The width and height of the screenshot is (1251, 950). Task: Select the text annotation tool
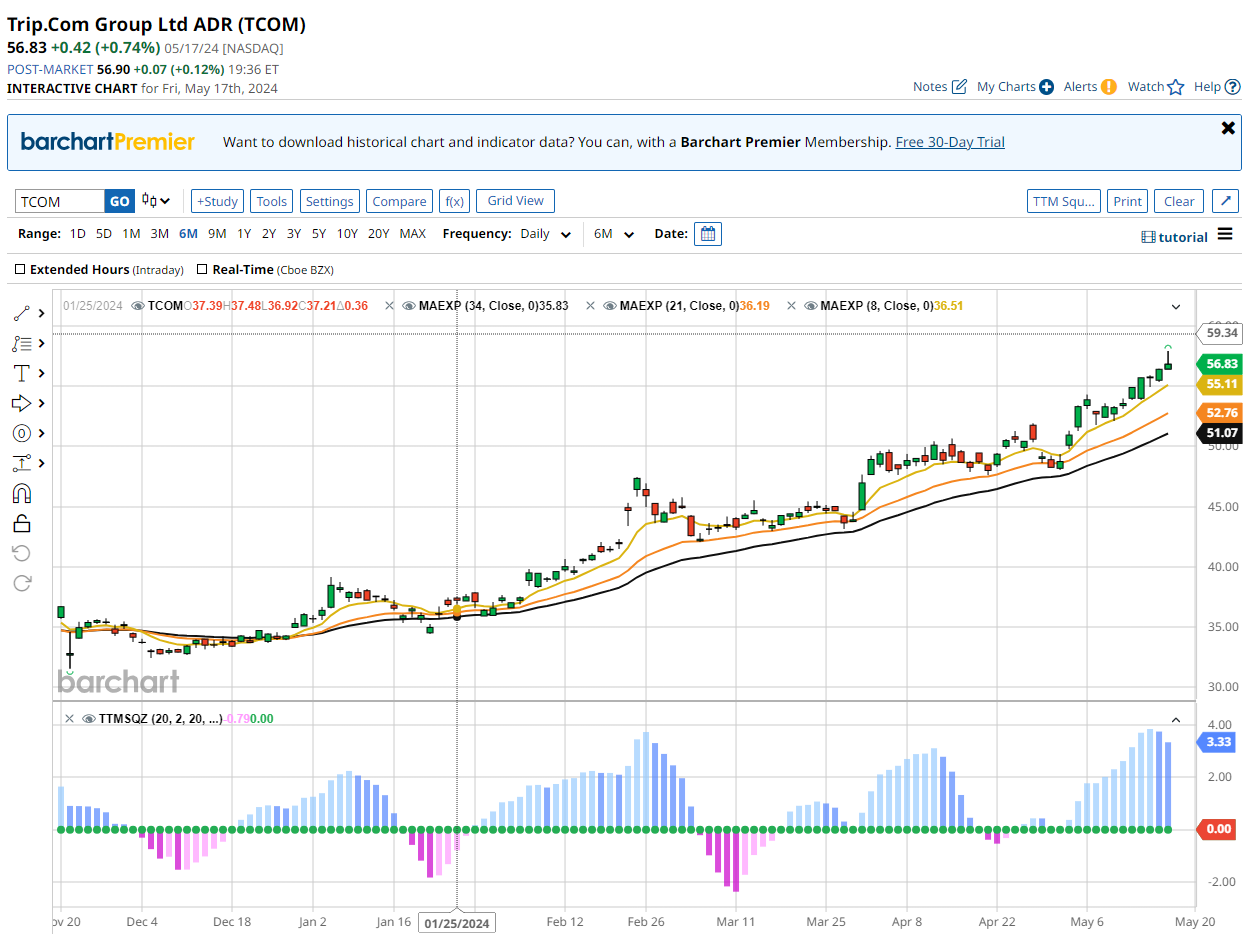[x=21, y=373]
